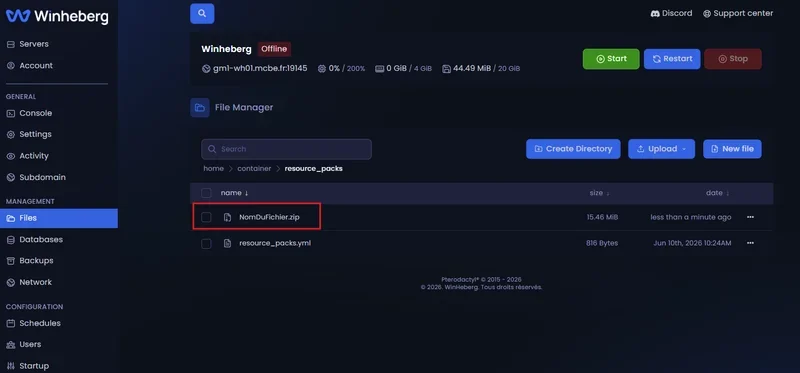The height and width of the screenshot is (373, 800).
Task: Open the Backups page
Action: pos(30,260)
